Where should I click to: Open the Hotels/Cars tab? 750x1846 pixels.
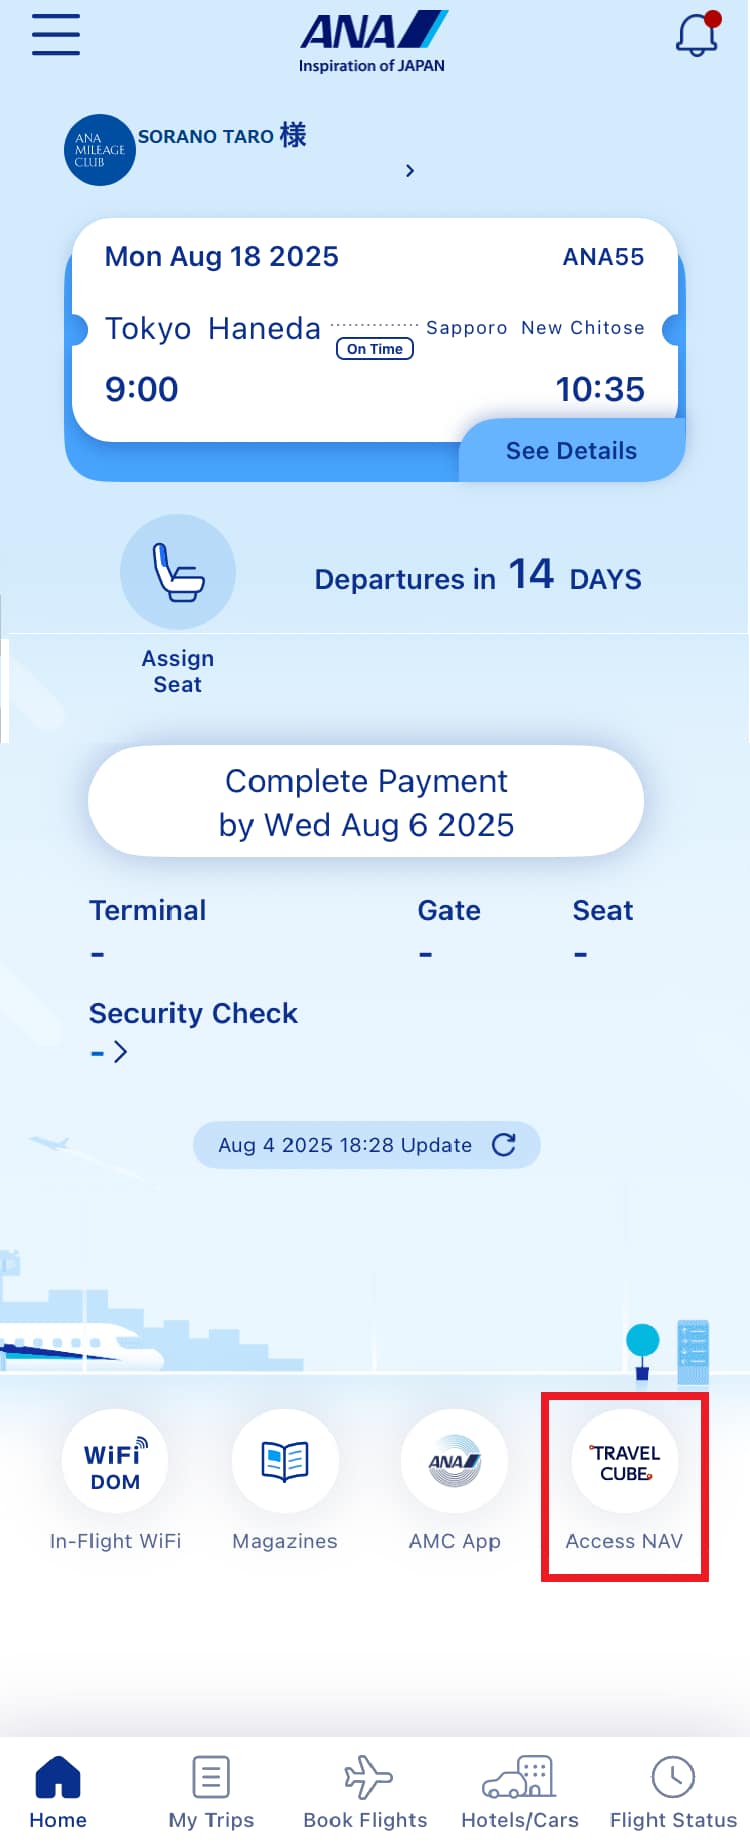[x=520, y=1792]
